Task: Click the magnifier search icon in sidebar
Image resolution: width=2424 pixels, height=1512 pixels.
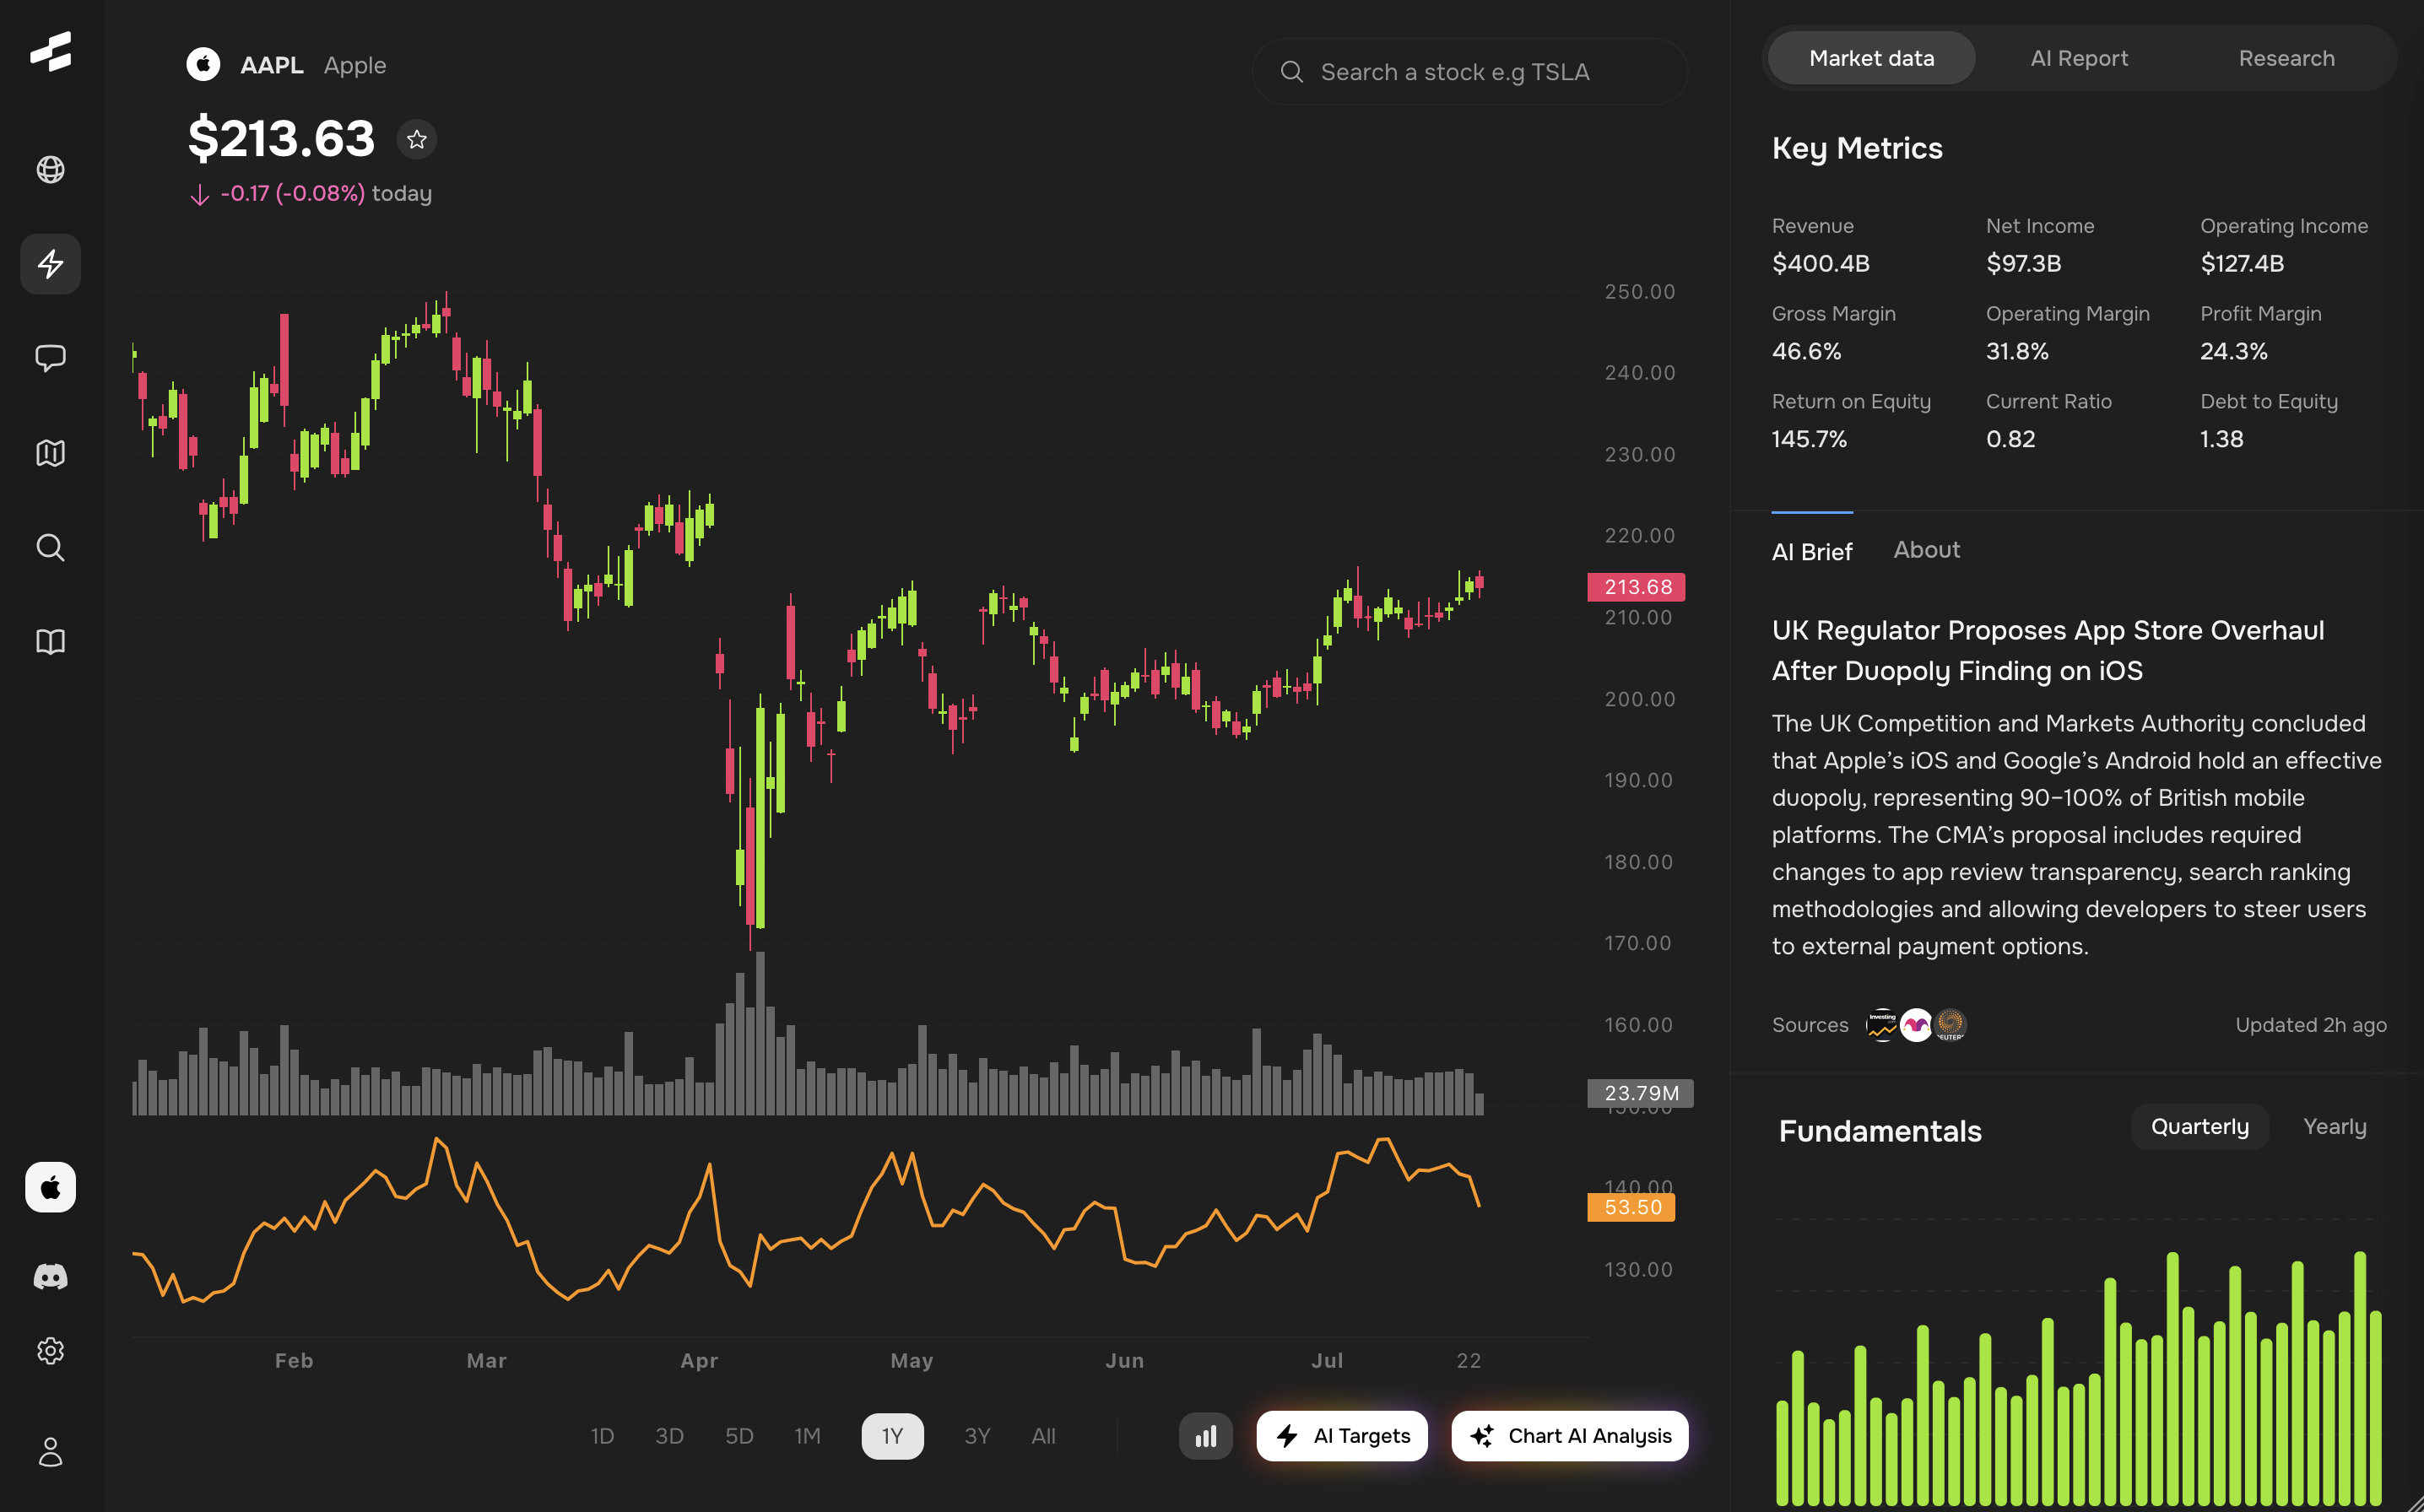Action: pos(50,547)
